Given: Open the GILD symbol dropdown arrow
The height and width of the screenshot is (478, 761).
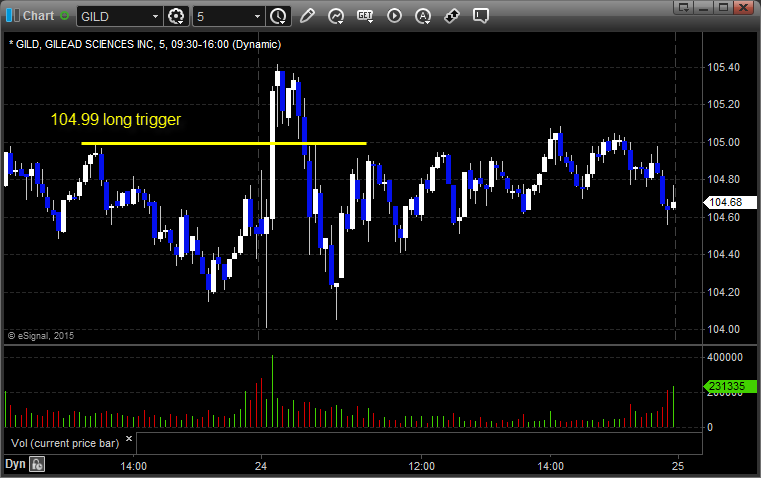Looking at the screenshot, I should click(x=155, y=16).
